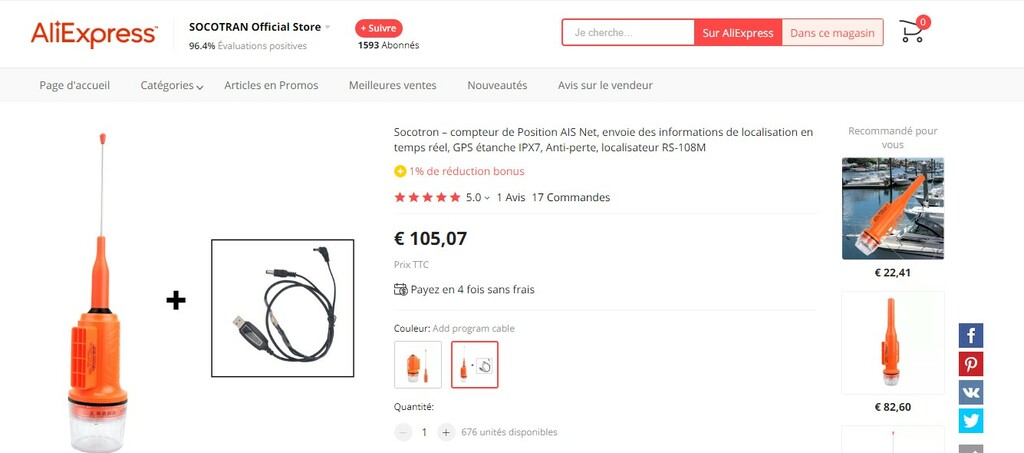This screenshot has width=1024, height=453.
Task: Click the yellow bonus reduction coin icon
Action: pos(400,172)
